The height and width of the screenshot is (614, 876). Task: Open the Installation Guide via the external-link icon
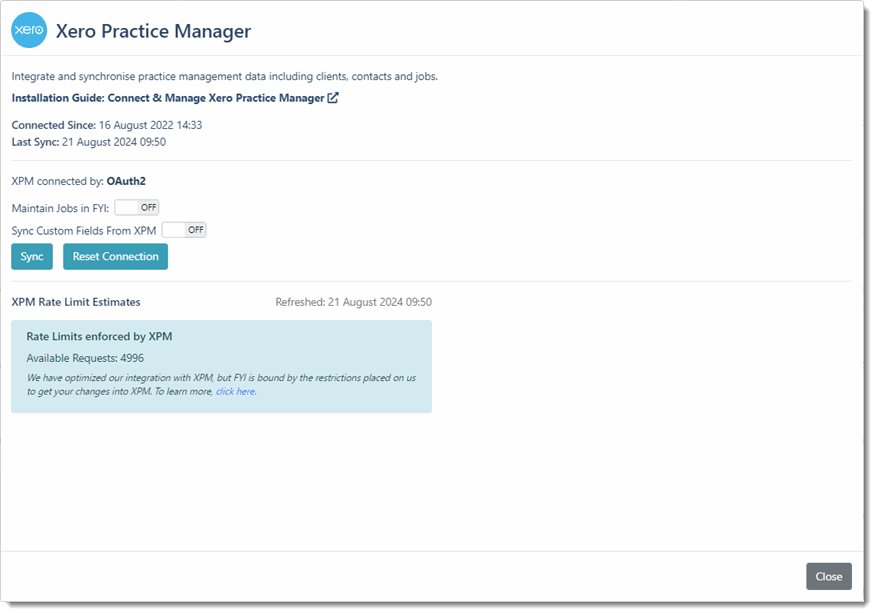(x=333, y=97)
